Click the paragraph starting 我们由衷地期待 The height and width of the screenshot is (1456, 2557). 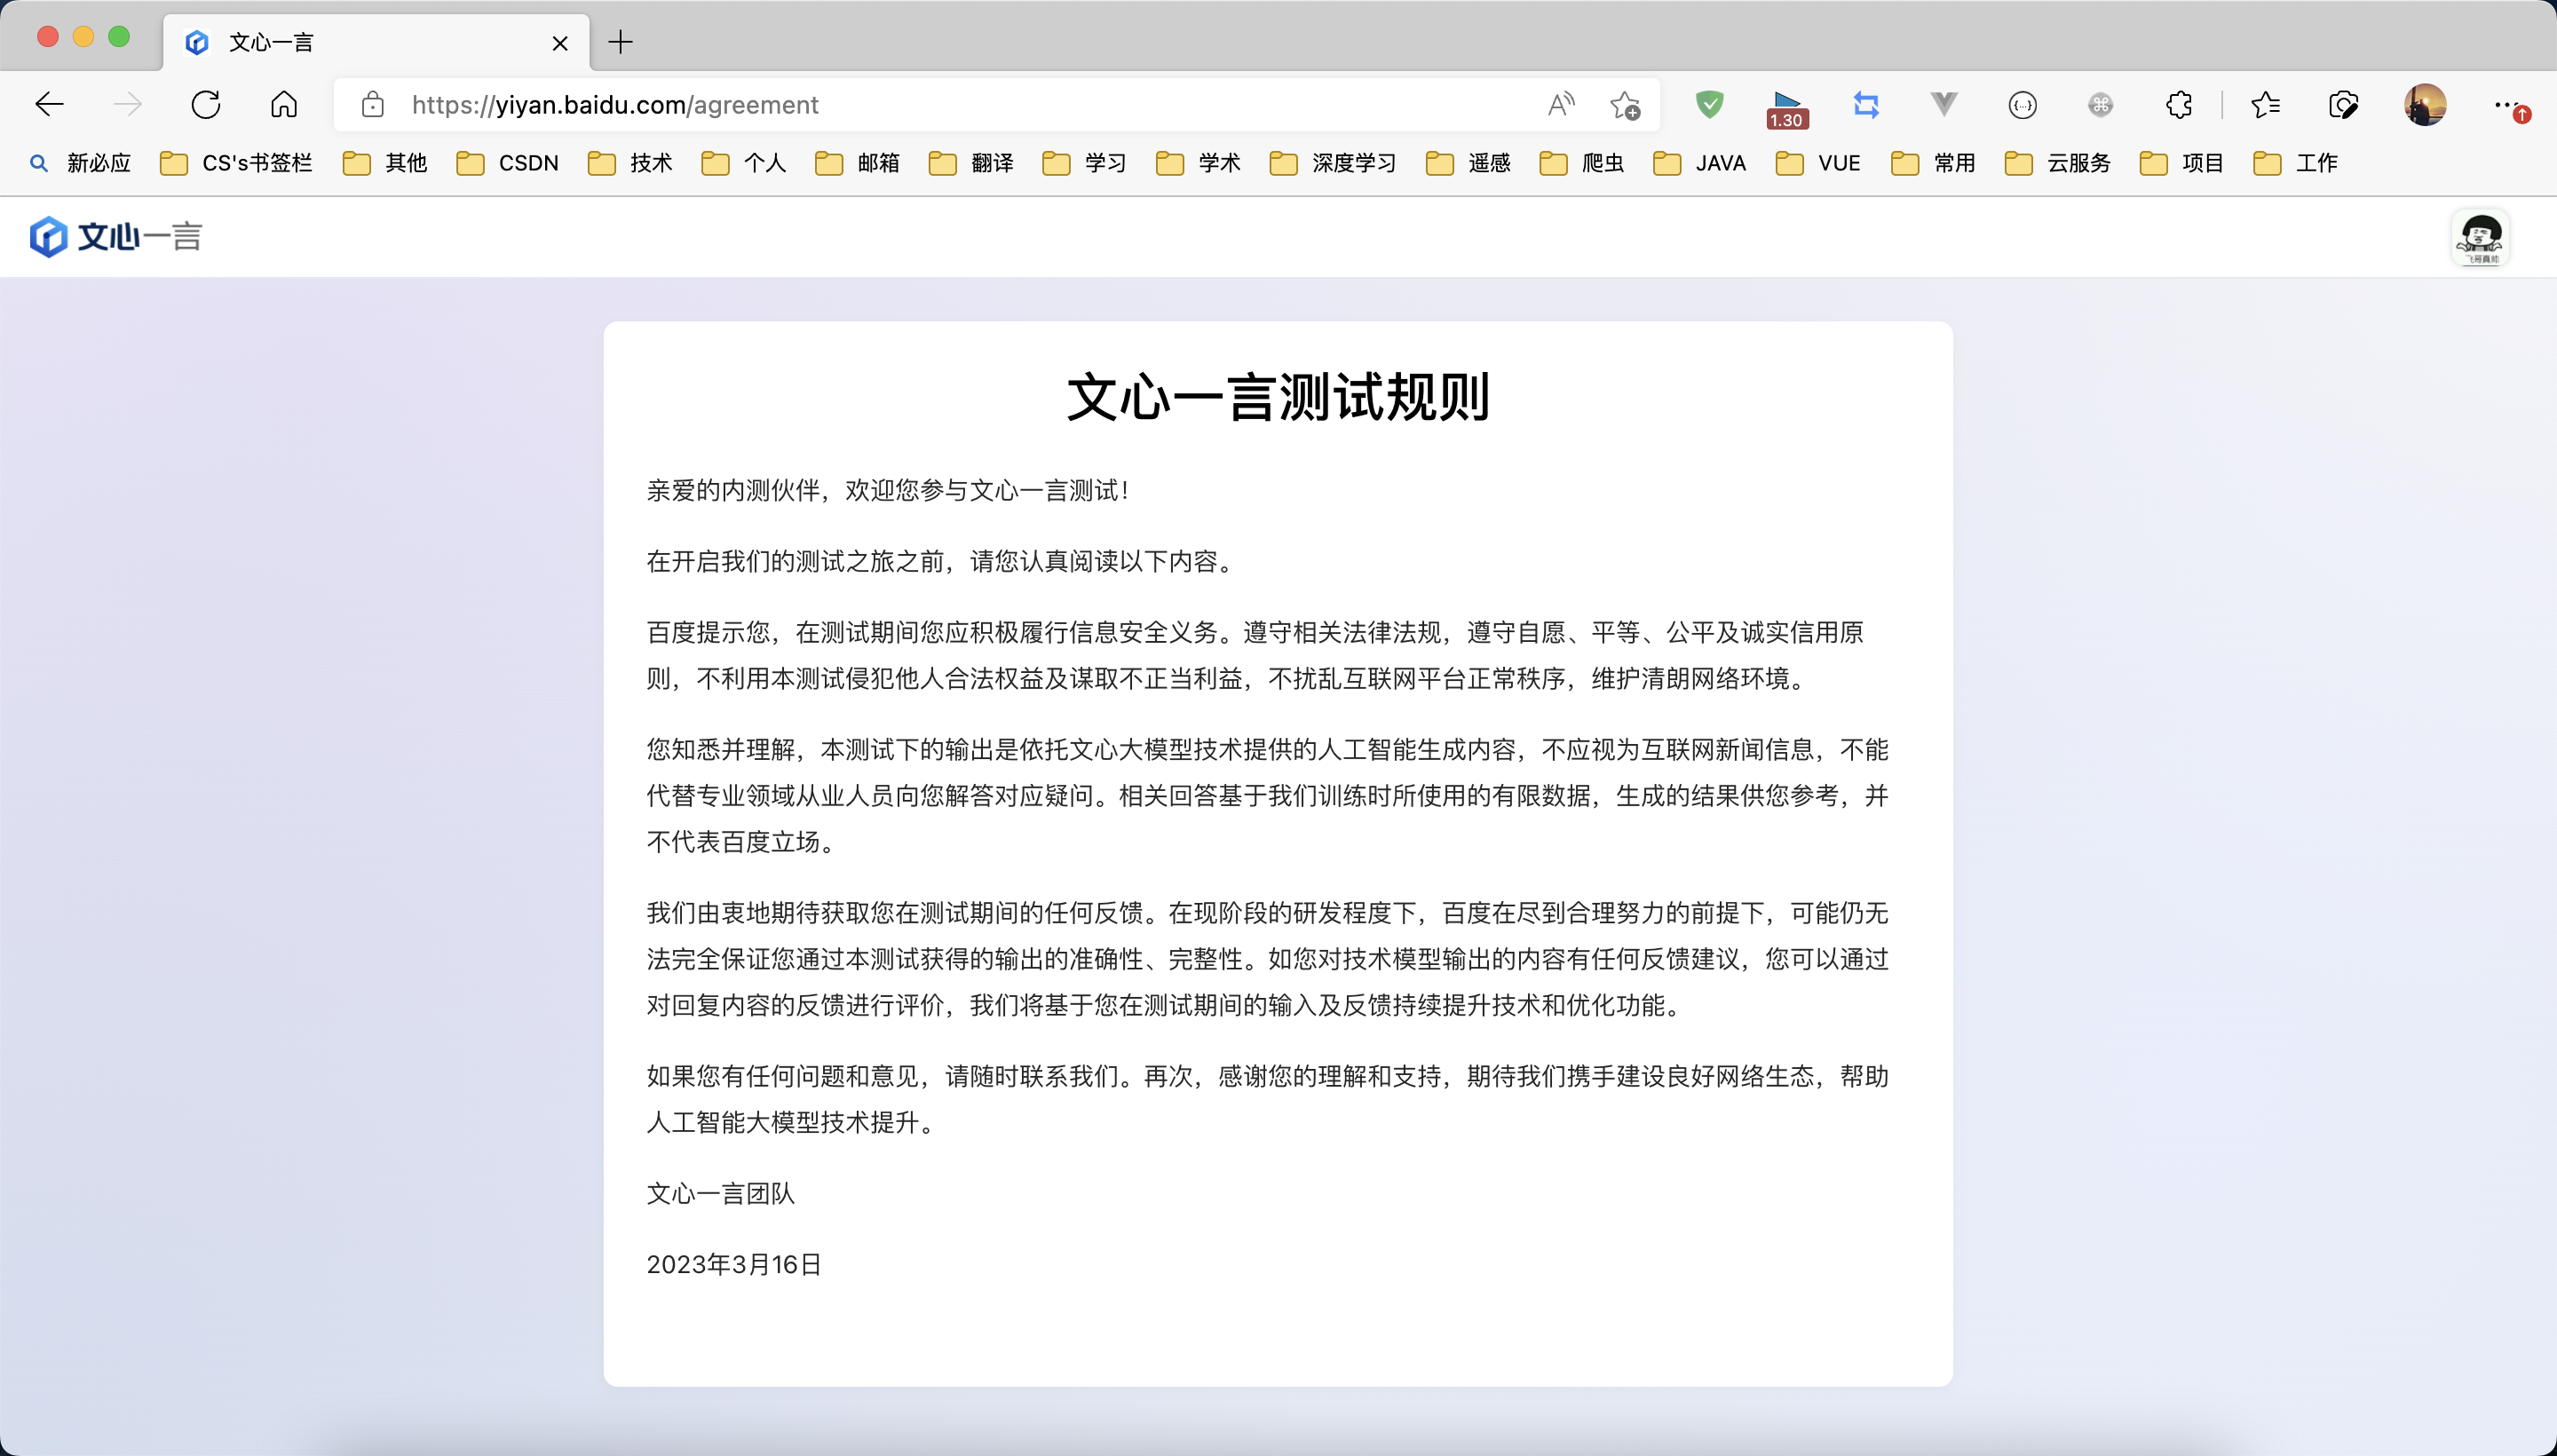tap(1268, 959)
